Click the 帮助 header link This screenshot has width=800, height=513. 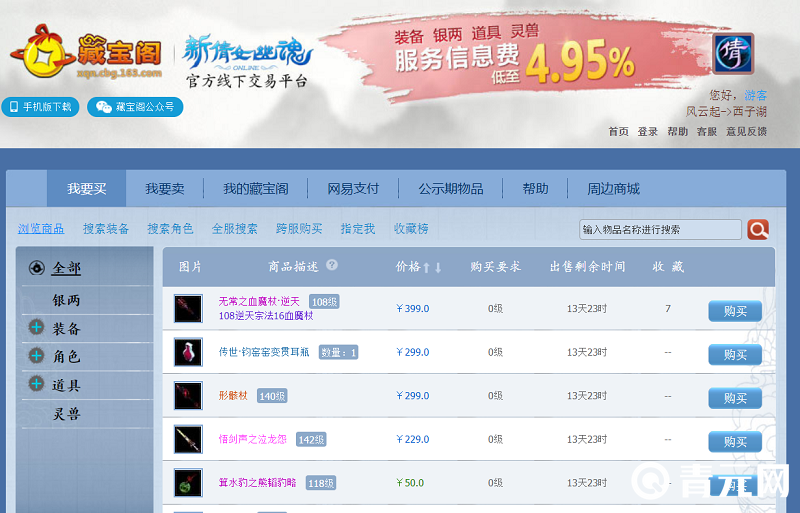(678, 132)
